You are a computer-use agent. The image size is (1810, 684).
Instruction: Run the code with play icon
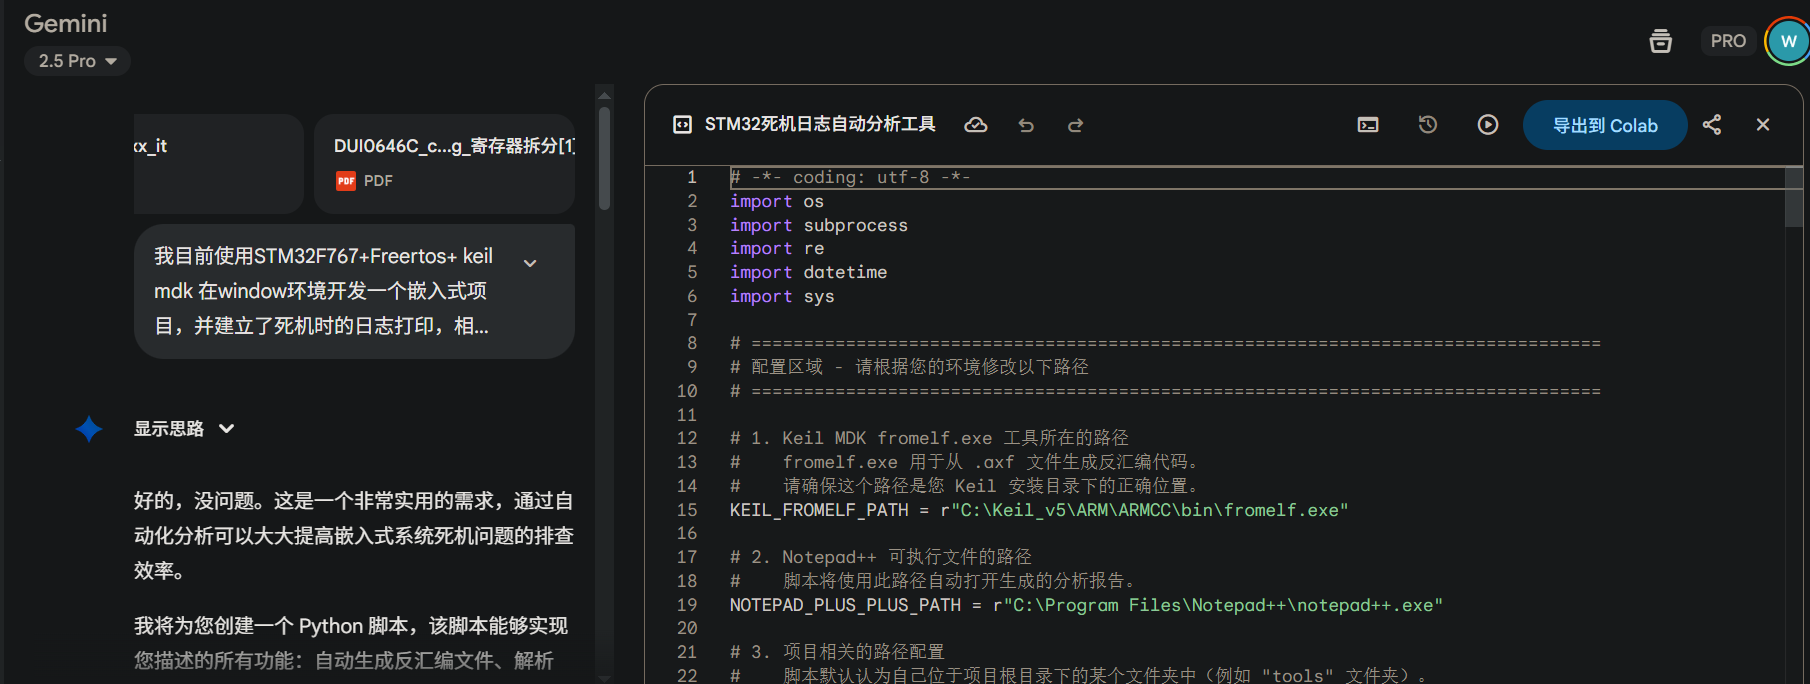(1488, 125)
